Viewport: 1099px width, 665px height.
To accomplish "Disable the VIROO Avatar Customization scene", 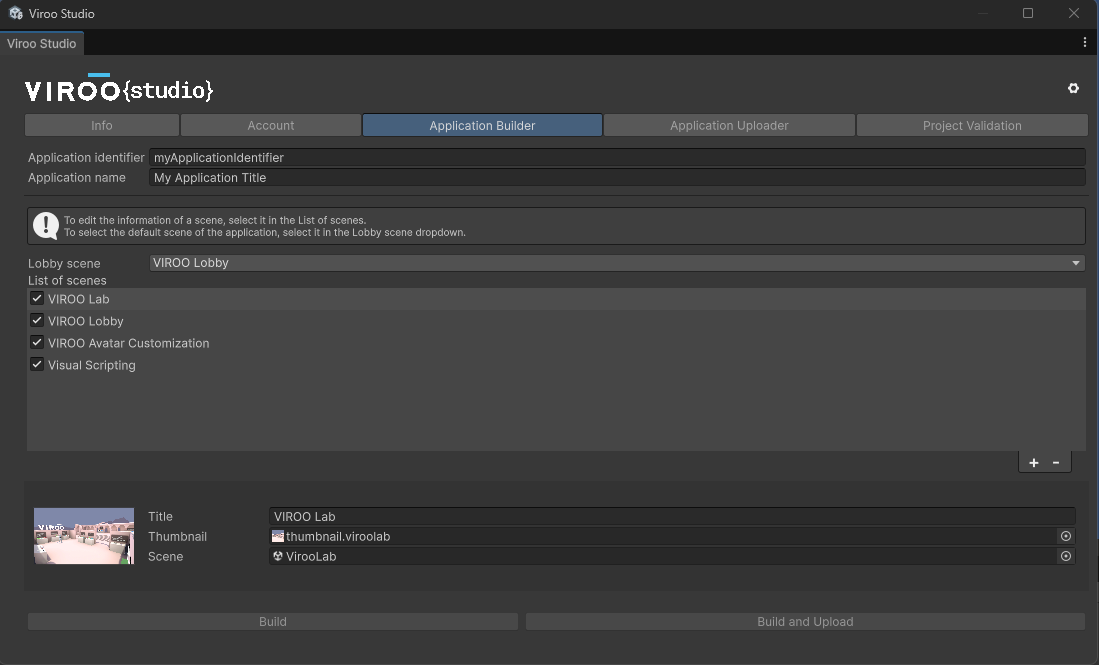I will [36, 342].
